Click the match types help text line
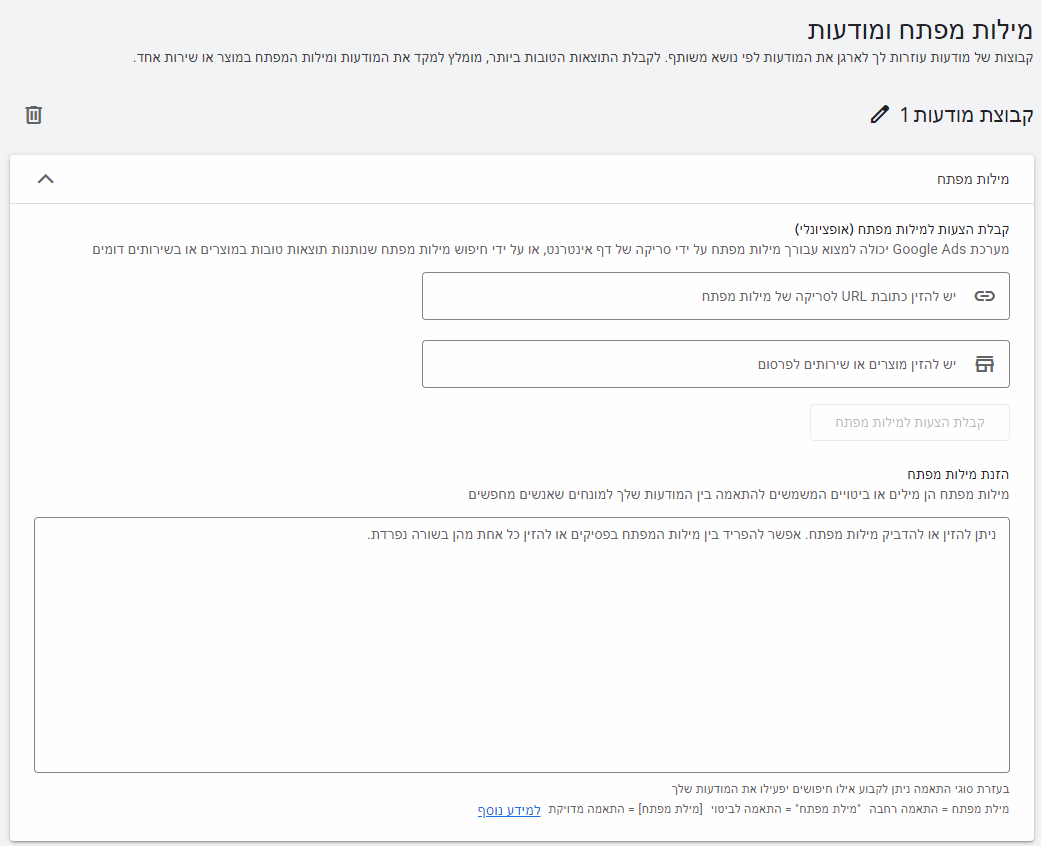Viewport: 1041px width, 846px height. 840,790
